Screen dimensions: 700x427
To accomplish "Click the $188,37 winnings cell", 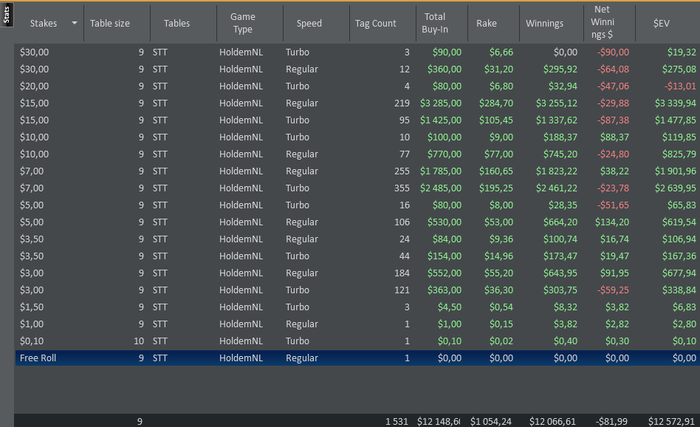I will 560,137.
